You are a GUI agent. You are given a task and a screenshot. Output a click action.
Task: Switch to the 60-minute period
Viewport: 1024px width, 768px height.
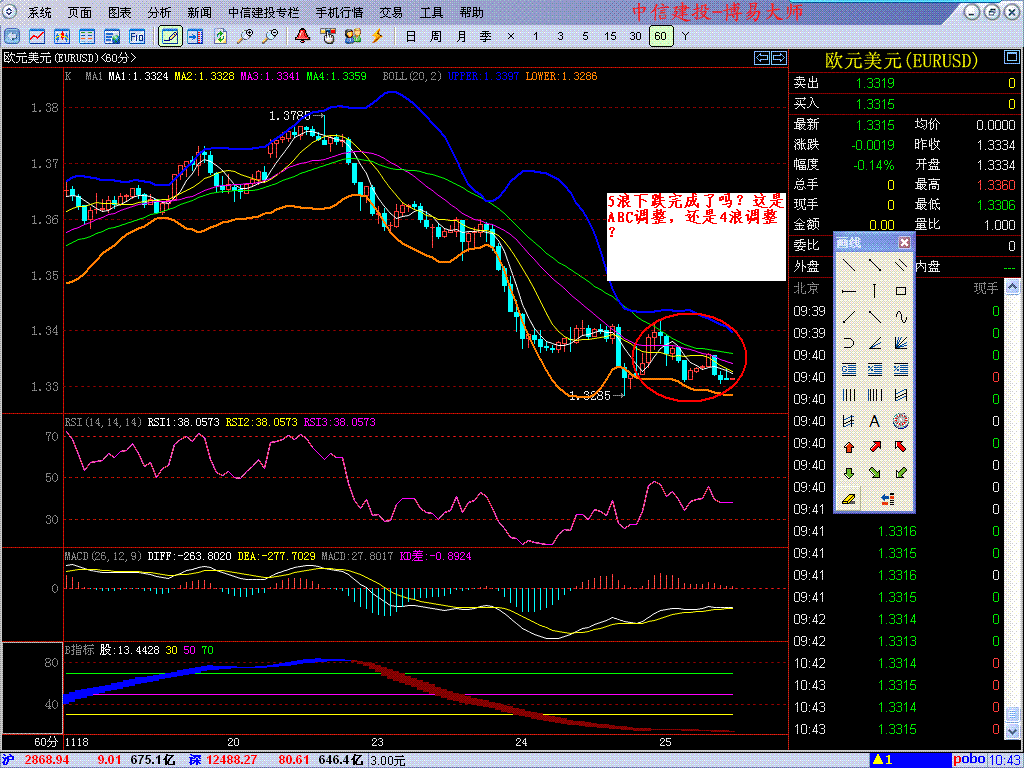[x=660, y=36]
